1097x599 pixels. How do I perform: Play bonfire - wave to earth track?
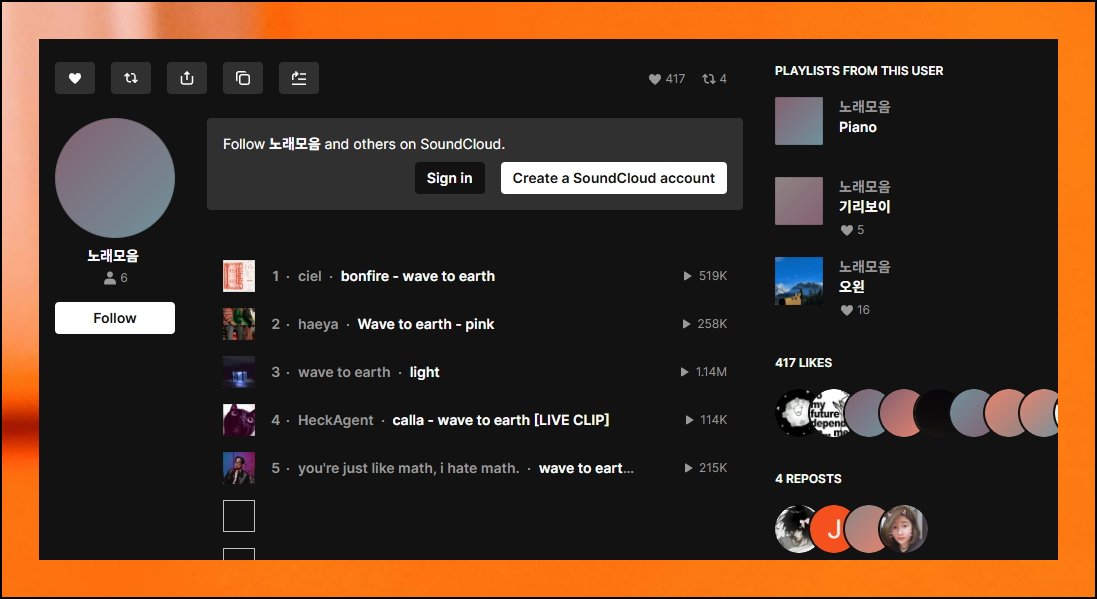418,276
